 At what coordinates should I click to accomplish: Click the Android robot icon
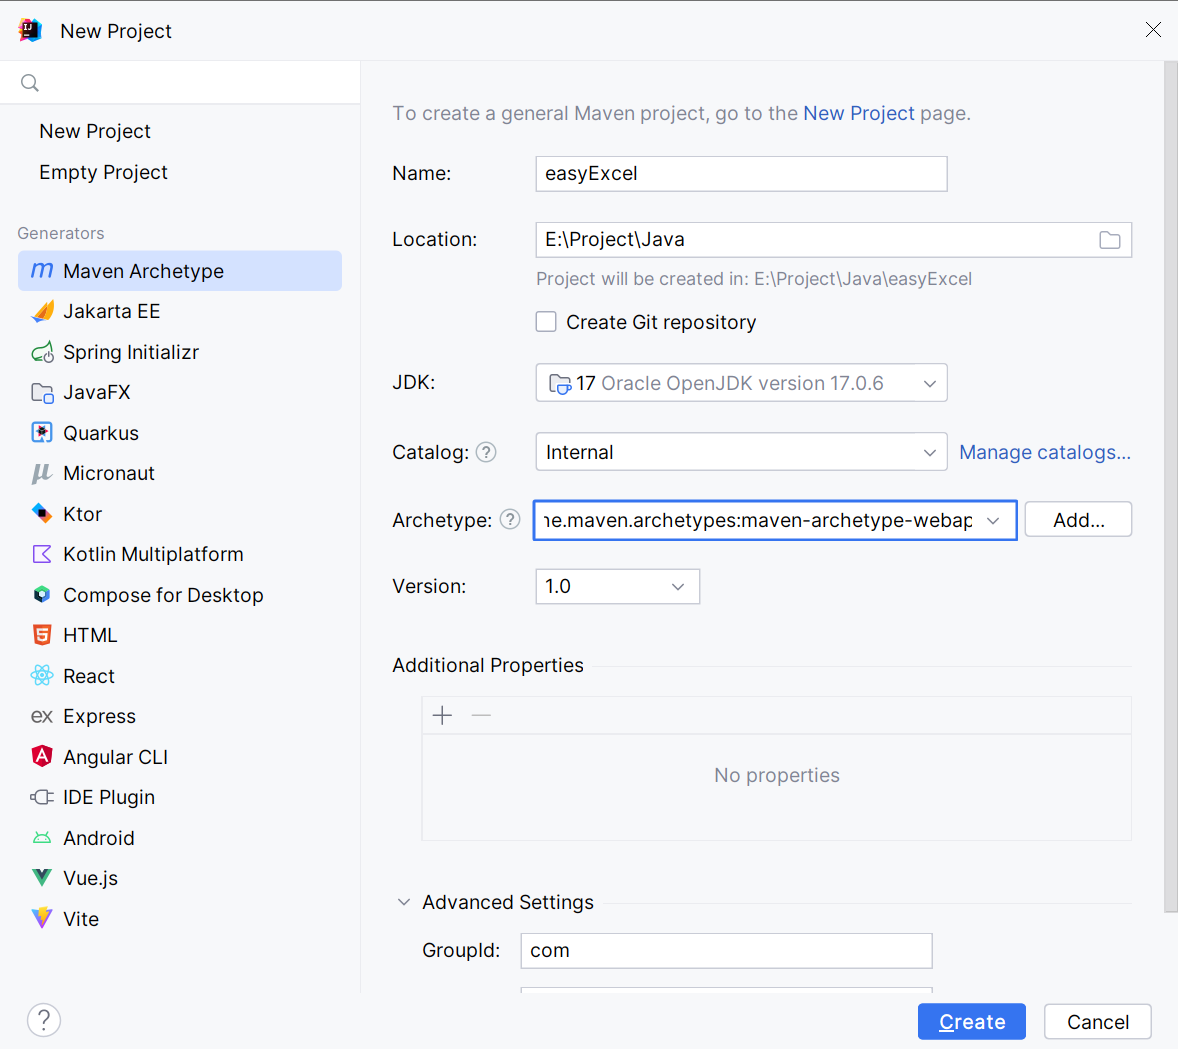coord(42,838)
